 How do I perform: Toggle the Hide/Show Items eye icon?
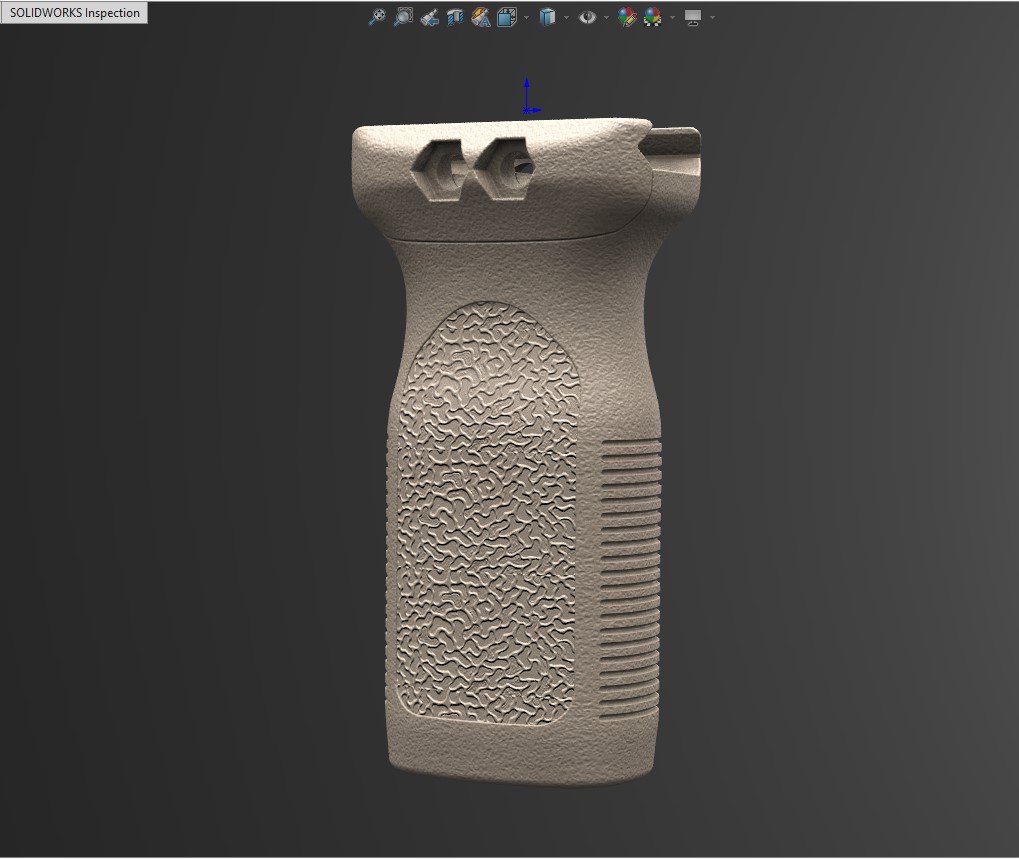point(587,17)
